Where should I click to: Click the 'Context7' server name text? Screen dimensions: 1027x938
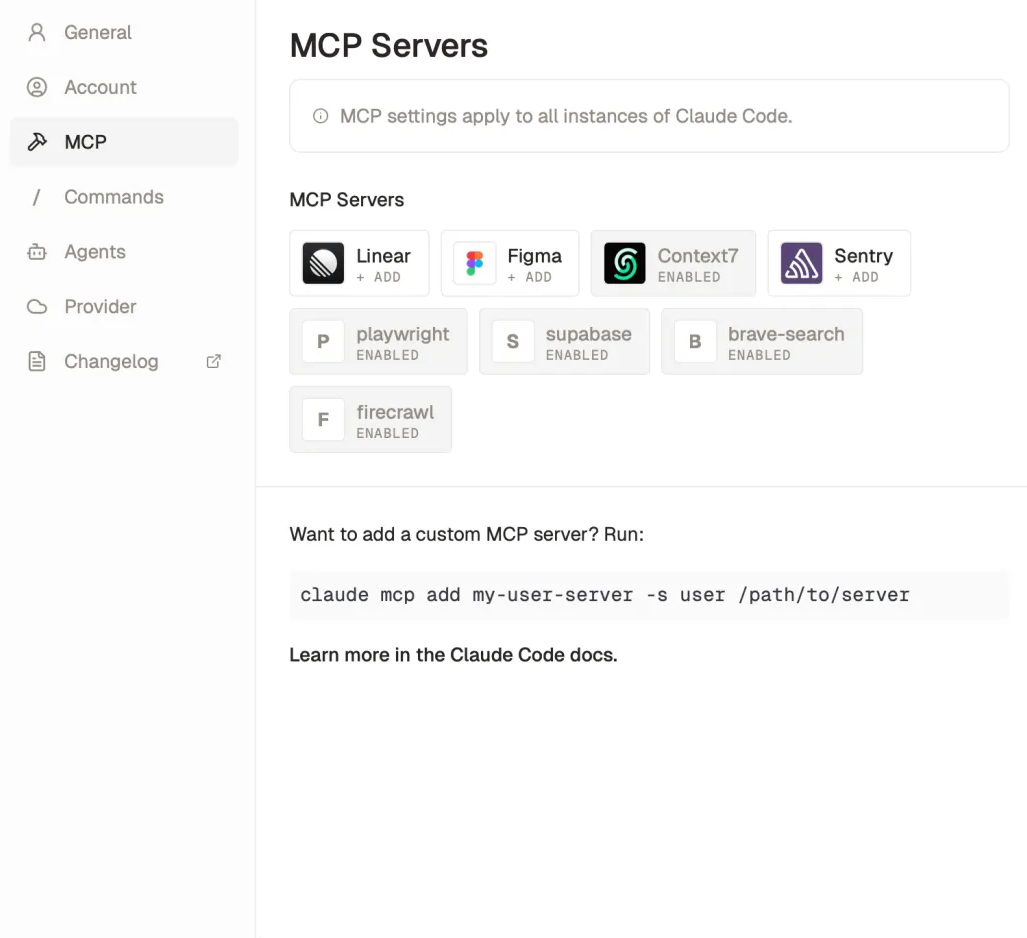tap(698, 255)
